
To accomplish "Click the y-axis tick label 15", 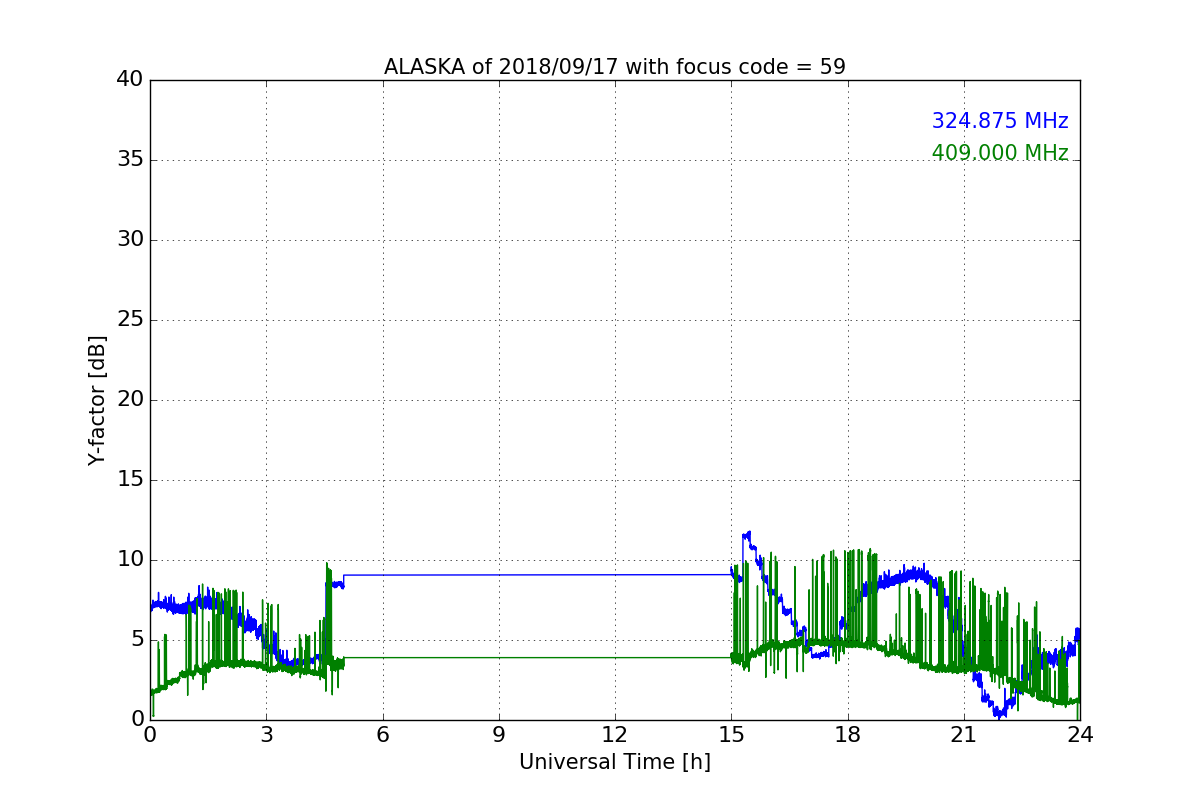I will 130,480.
